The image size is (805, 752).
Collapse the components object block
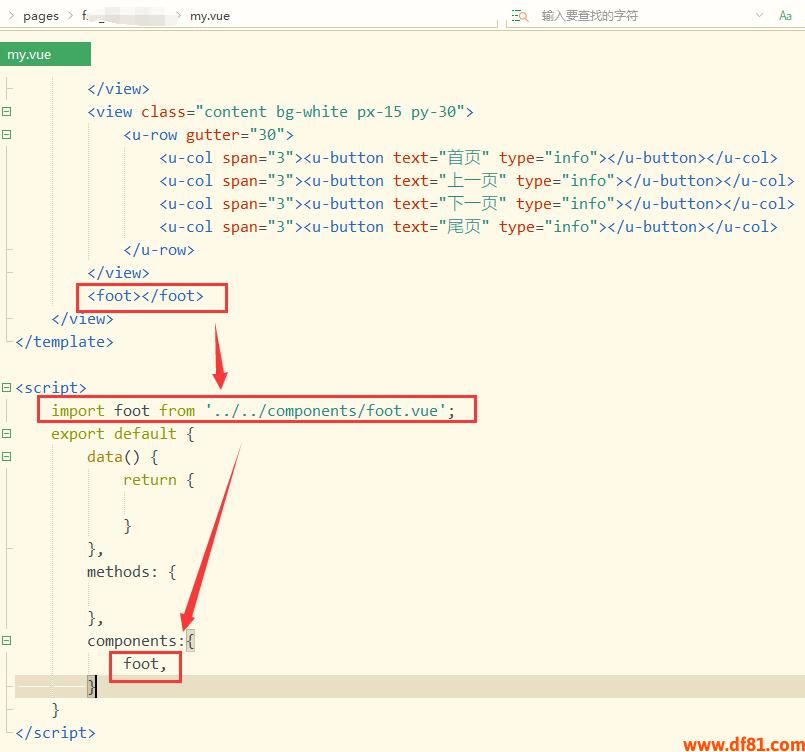[6, 641]
